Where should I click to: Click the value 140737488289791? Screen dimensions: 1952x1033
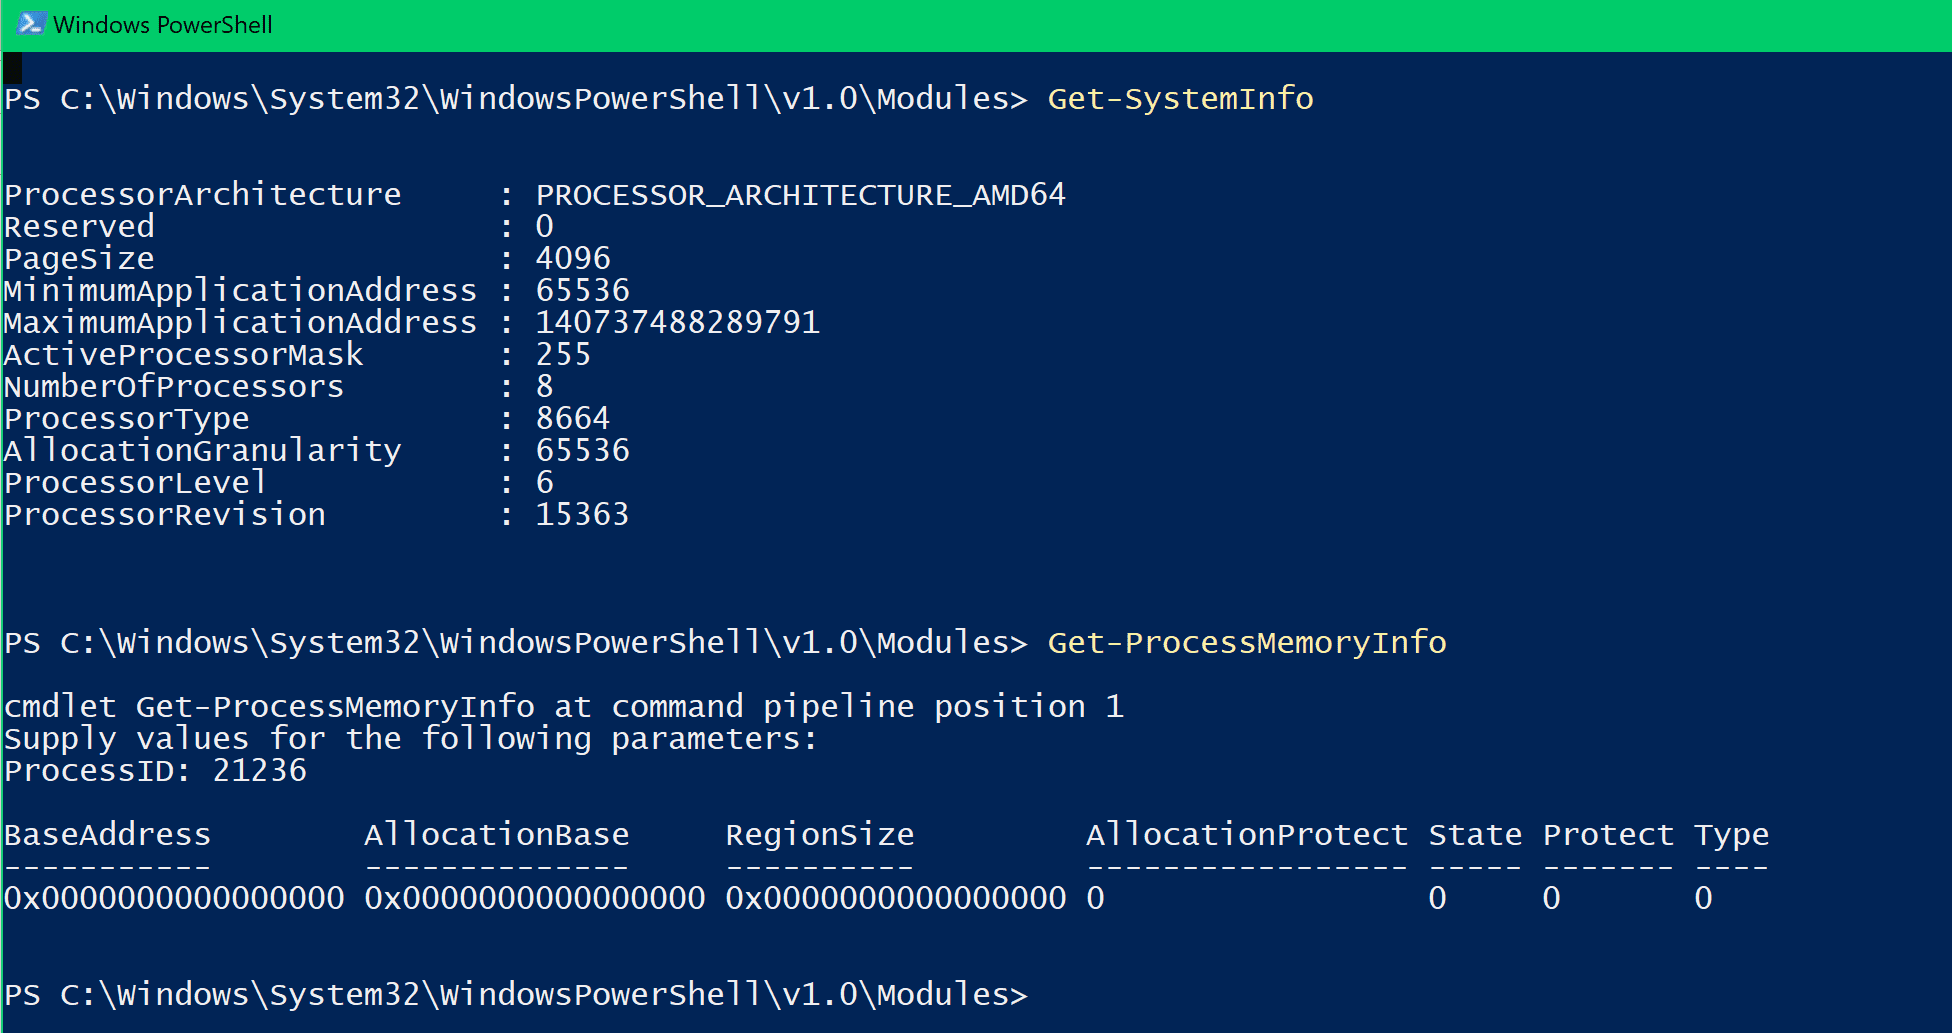coord(678,322)
